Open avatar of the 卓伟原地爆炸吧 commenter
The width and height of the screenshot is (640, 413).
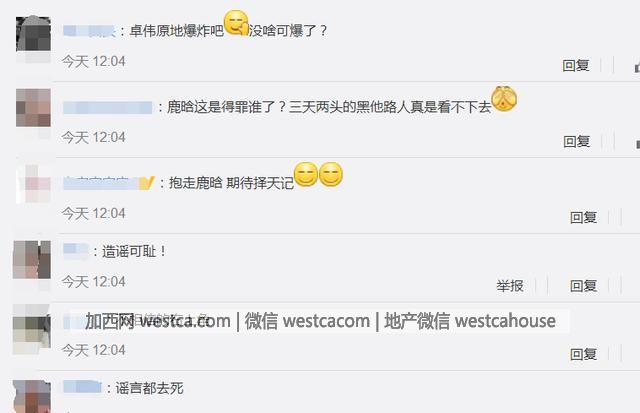(33, 34)
